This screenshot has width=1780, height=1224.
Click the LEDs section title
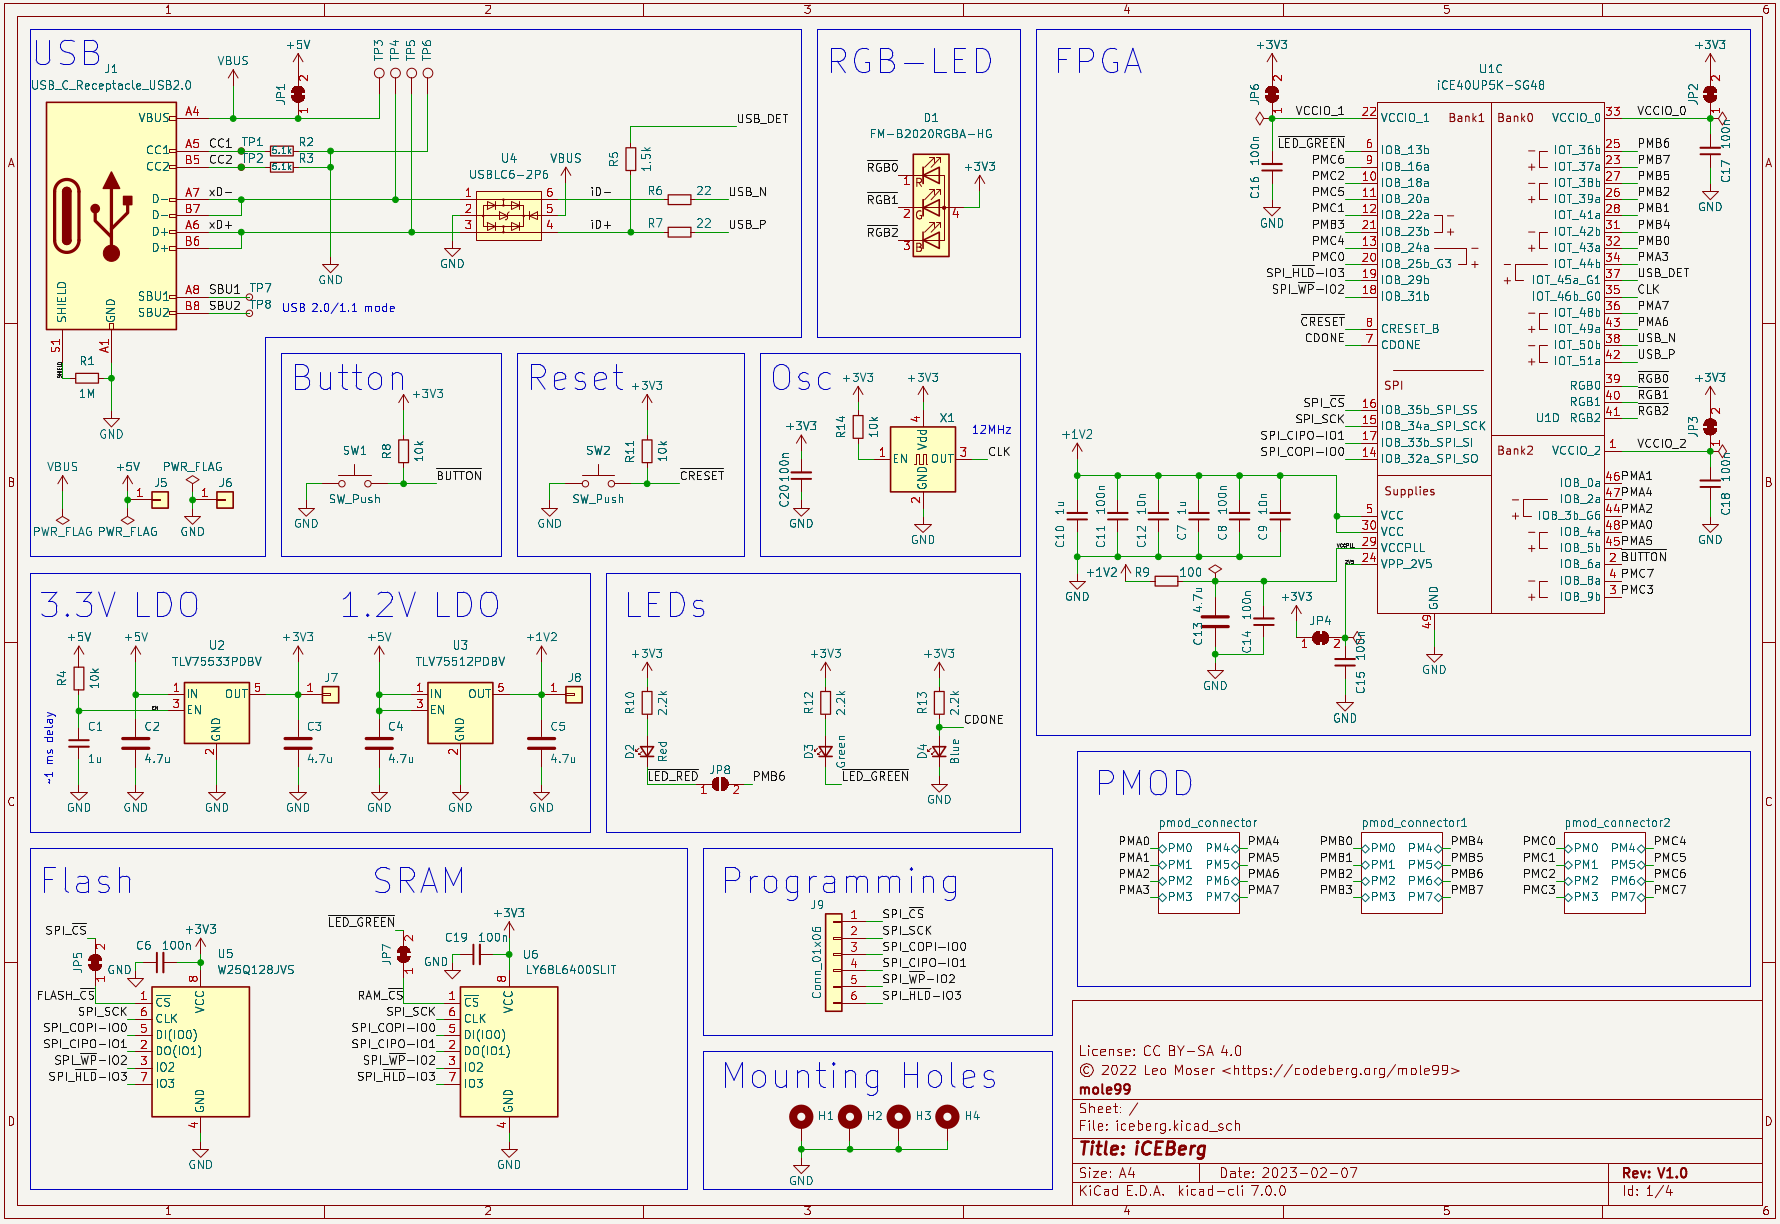coord(666,605)
